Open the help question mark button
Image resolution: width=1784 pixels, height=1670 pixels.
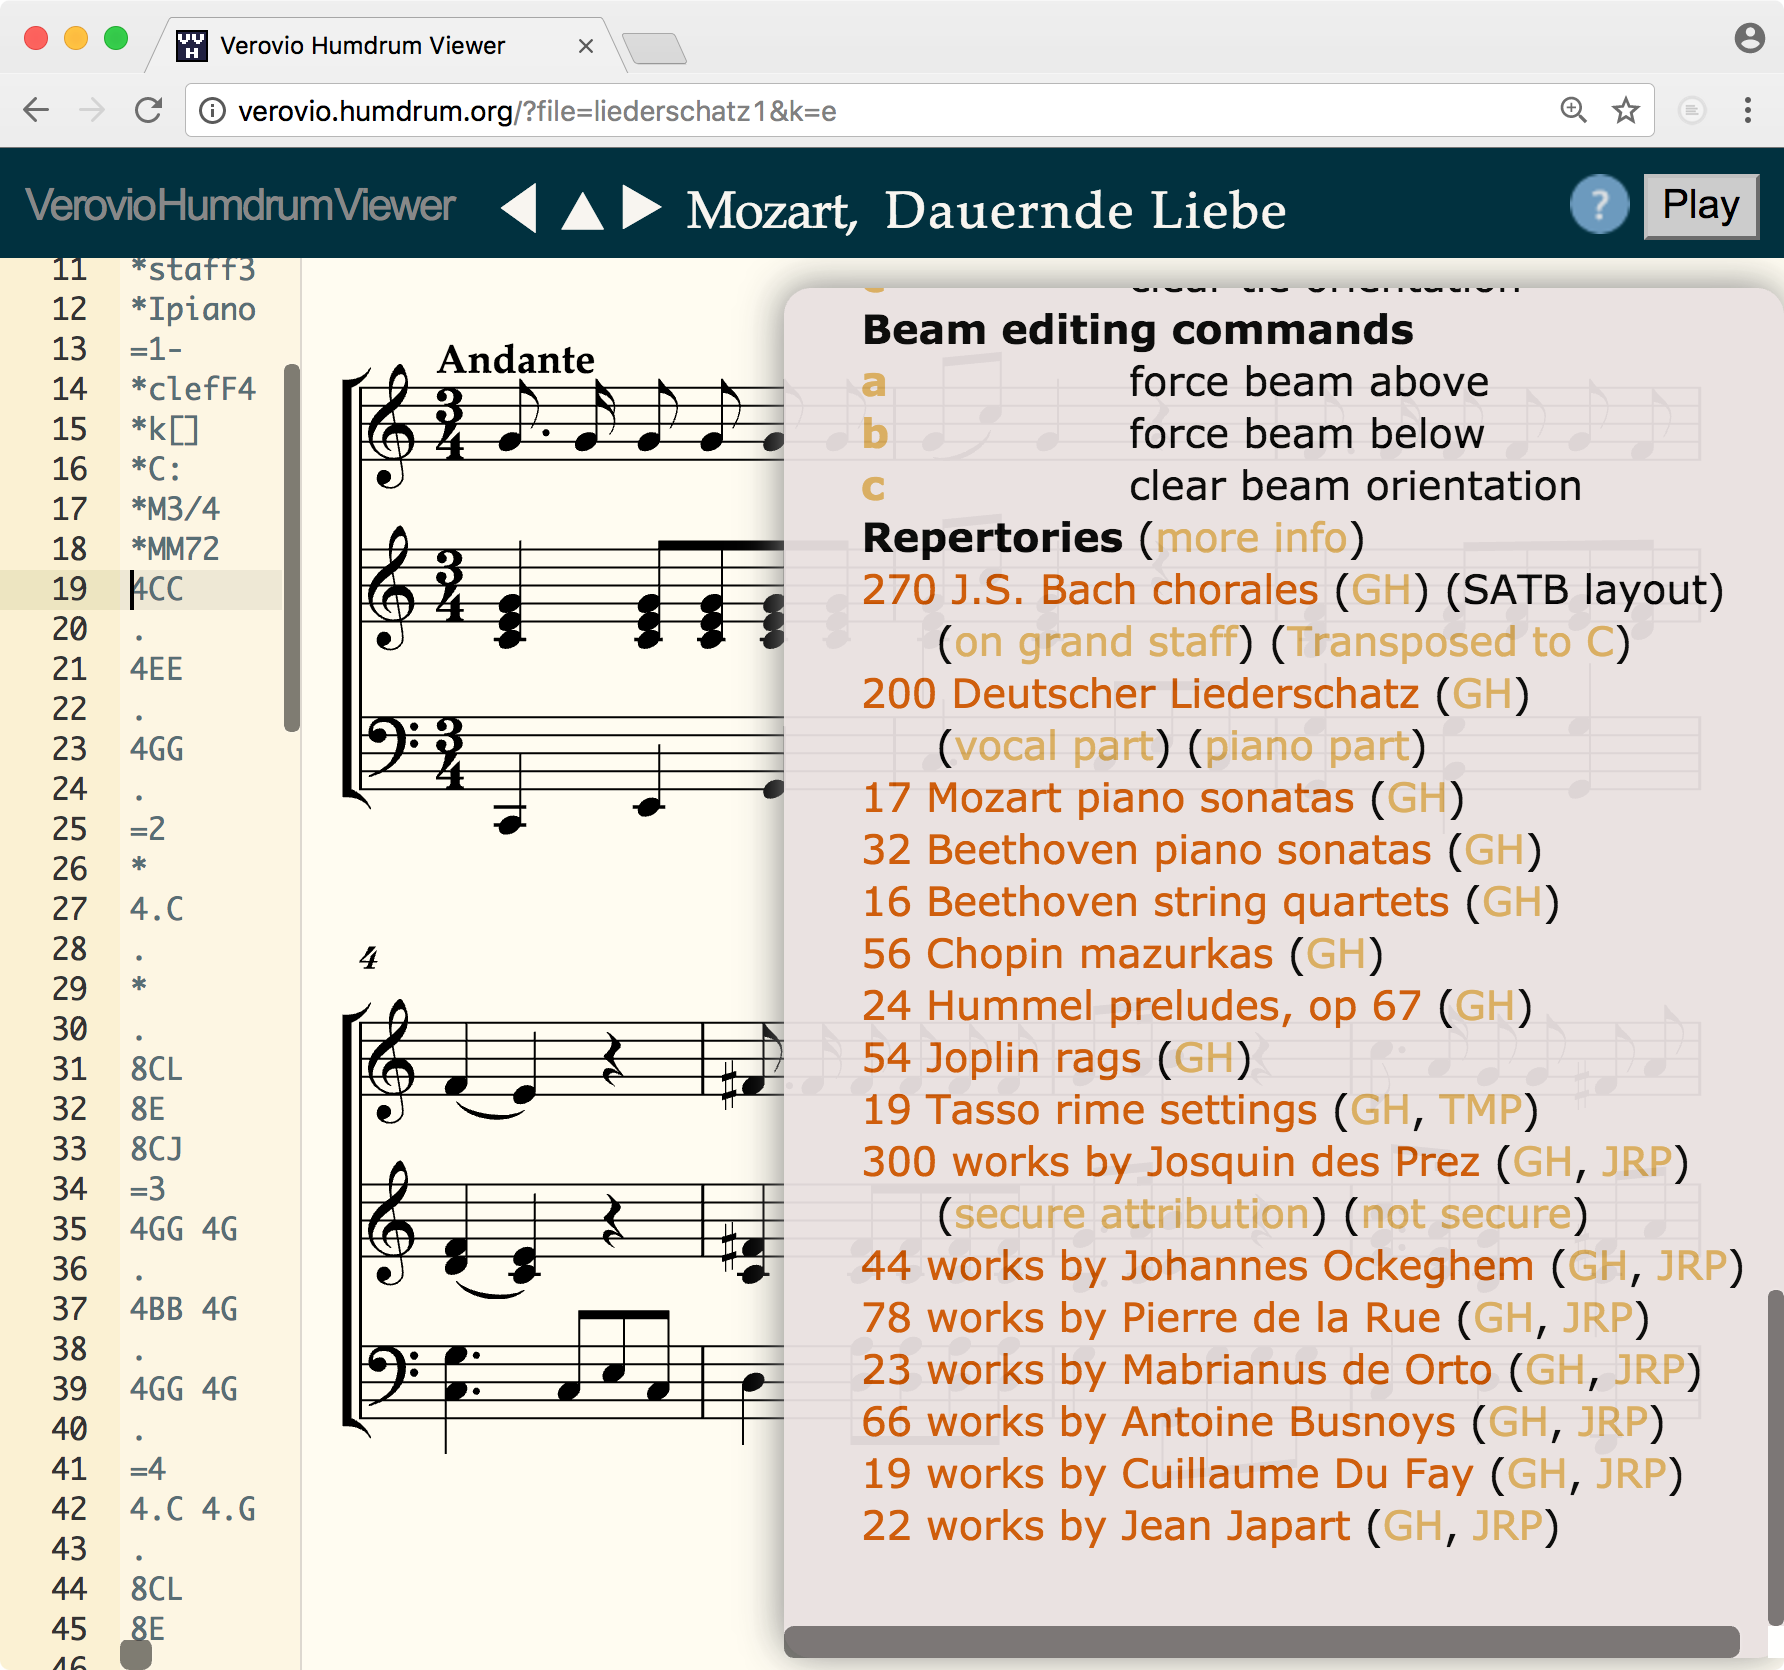(x=1599, y=205)
